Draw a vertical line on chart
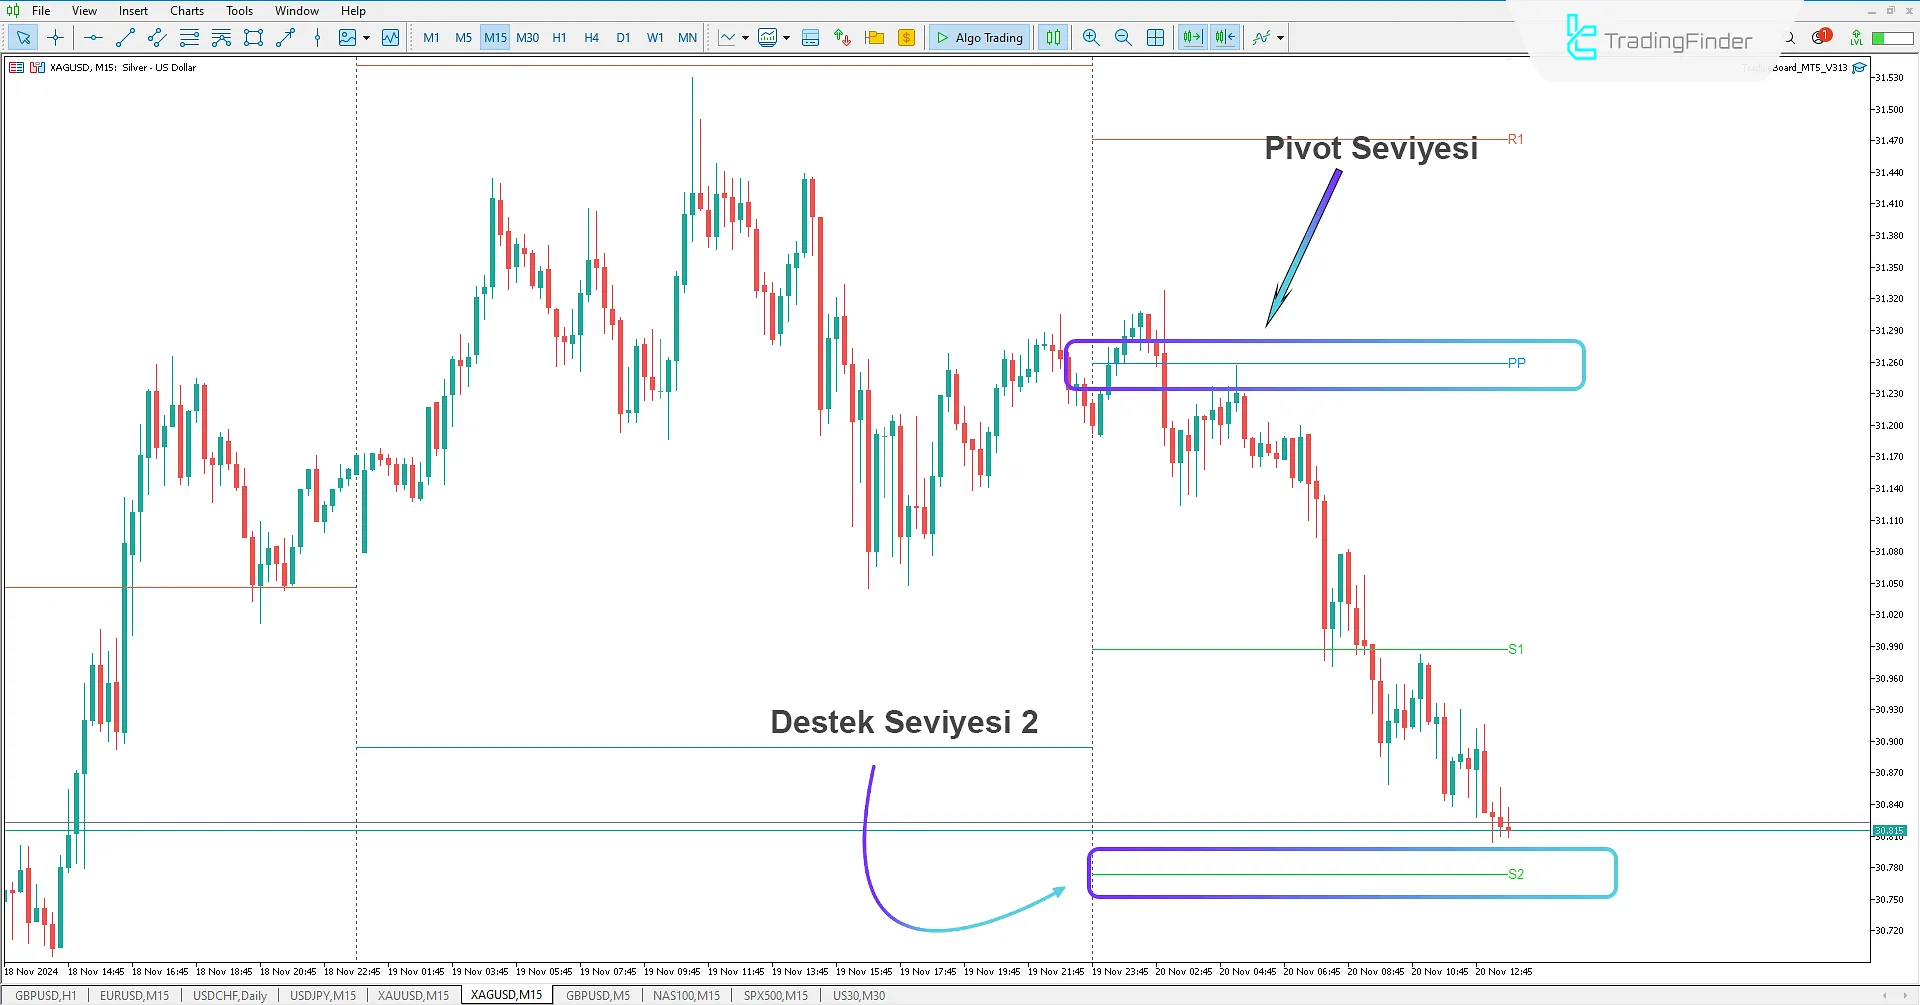Viewport: 1920px width, 1005px height. 317,38
